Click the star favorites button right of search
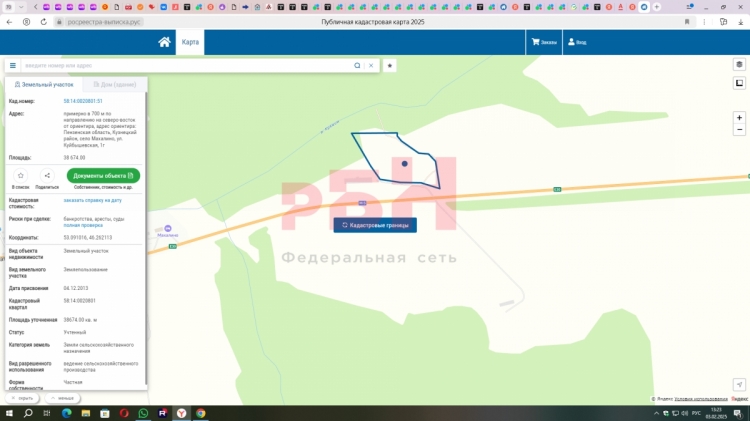This screenshot has height=421, width=750. coord(390,65)
